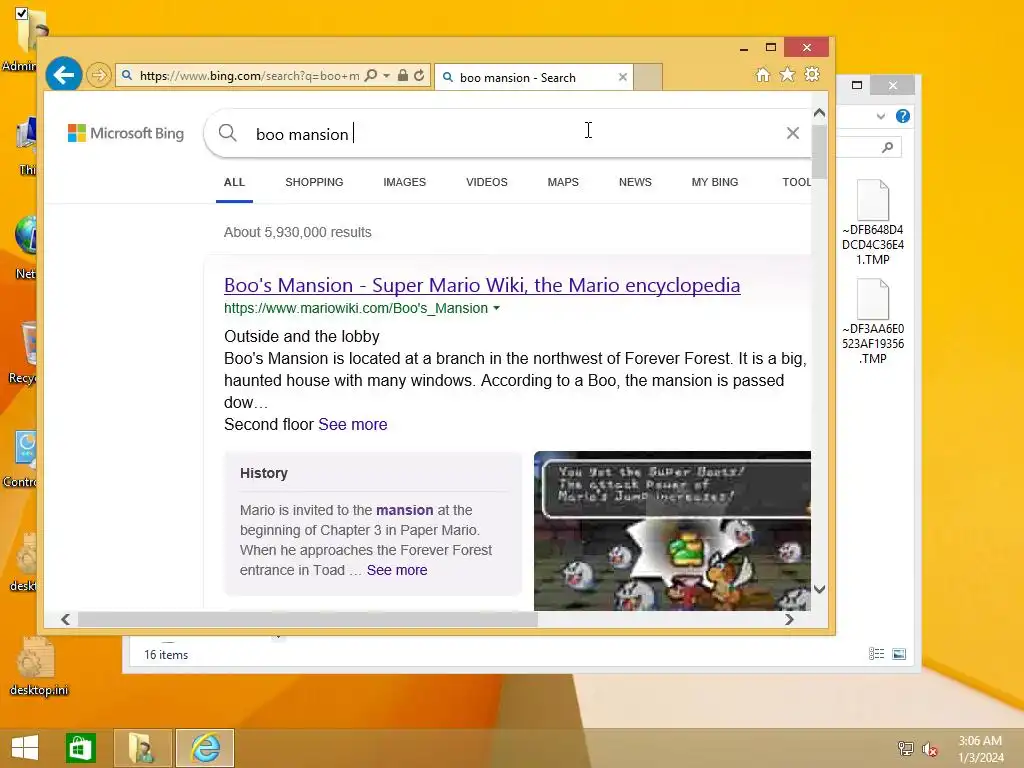This screenshot has width=1024, height=768.
Task: Click desktop.ini icon on desktop
Action: [x=39, y=666]
